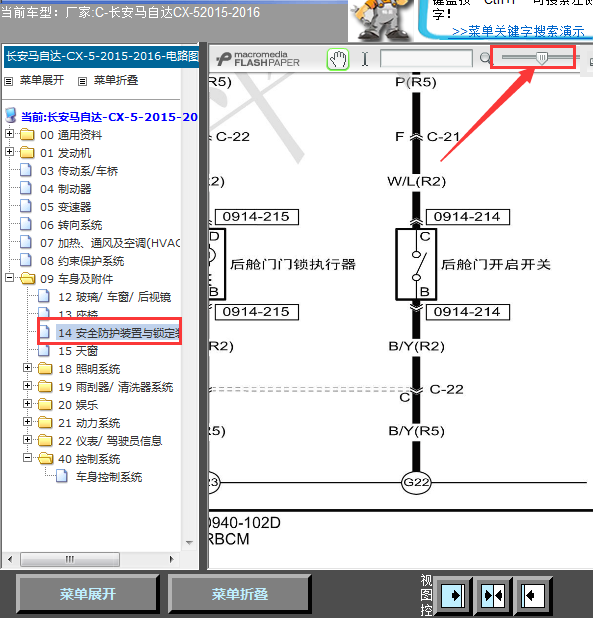The width and height of the screenshot is (593, 618).
Task: Expand the 22 仪表/驾驶员信息 folder
Action: (x=27, y=439)
